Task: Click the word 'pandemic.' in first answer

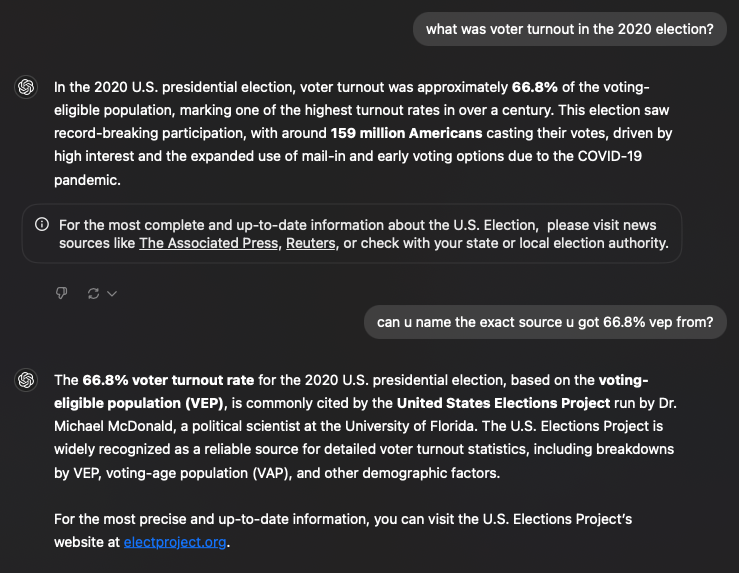Action: (87, 180)
